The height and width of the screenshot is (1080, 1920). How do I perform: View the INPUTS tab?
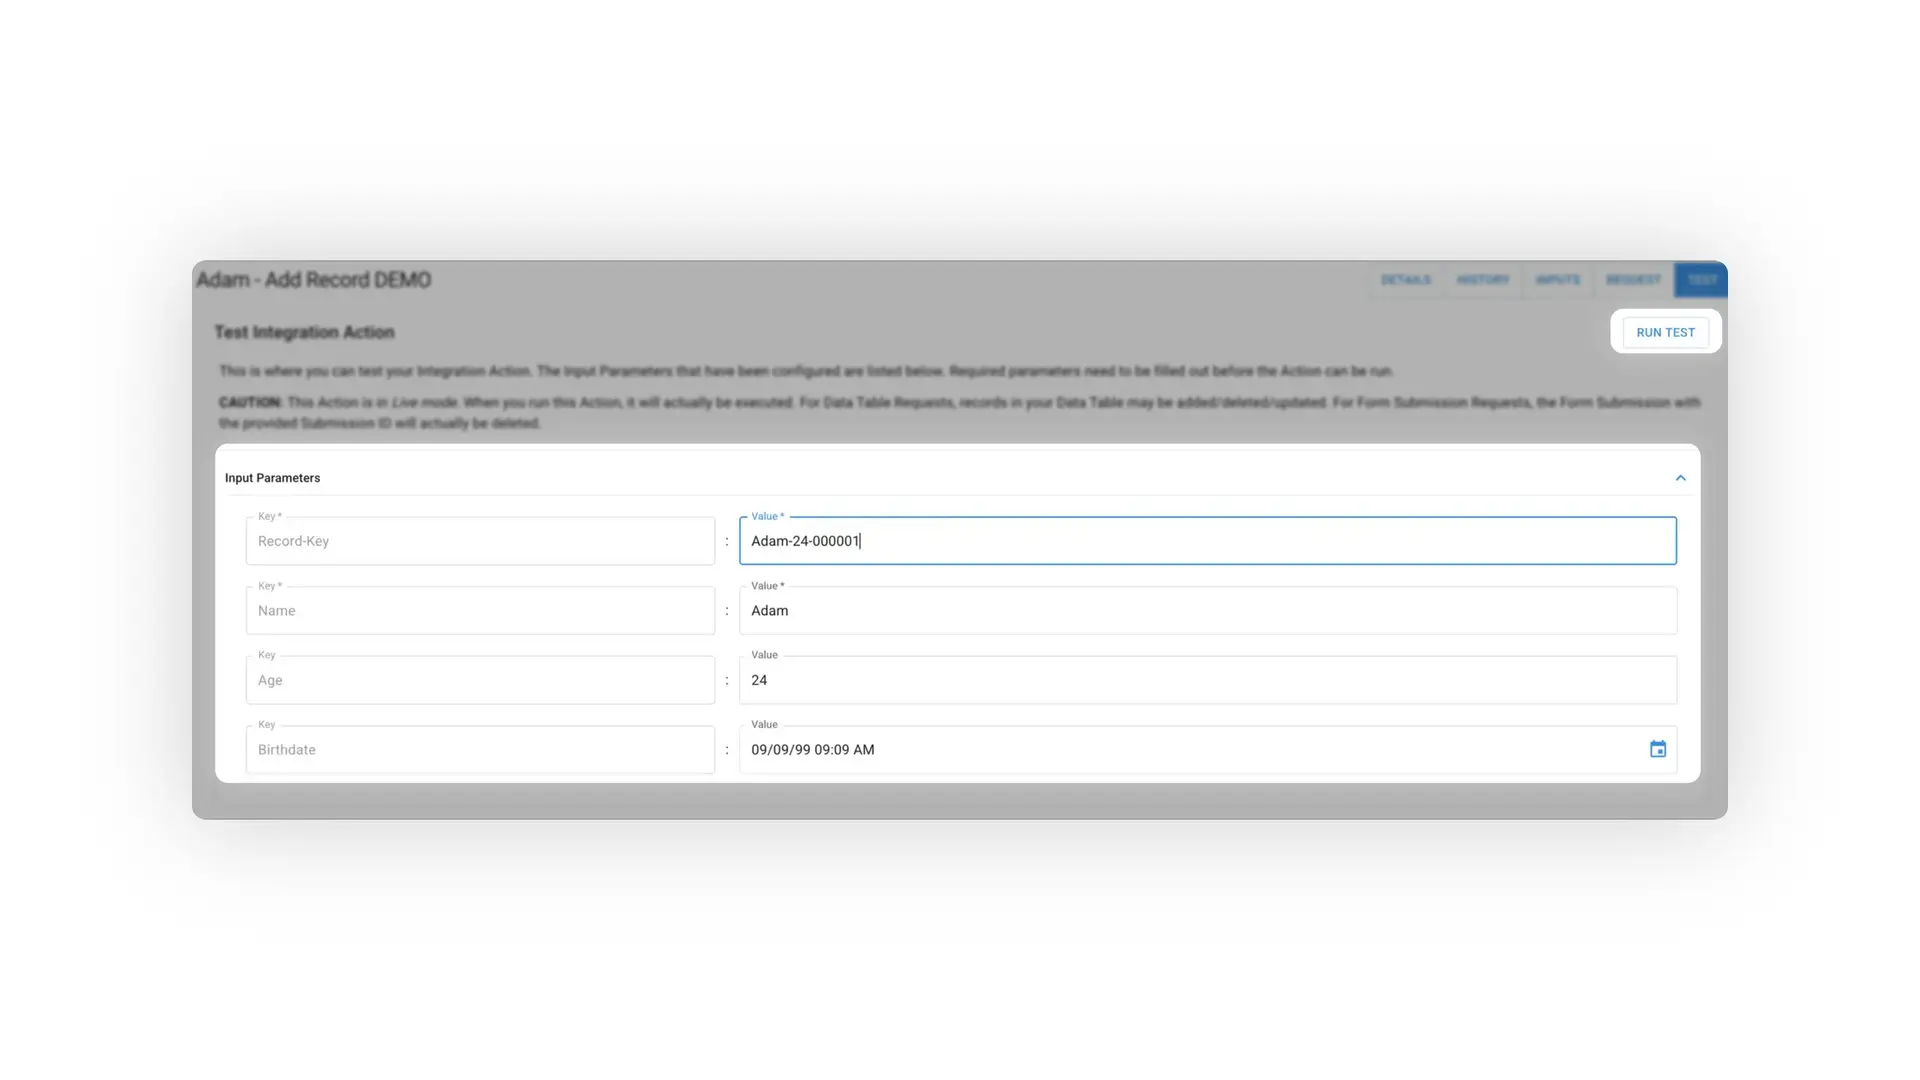[x=1557, y=281]
